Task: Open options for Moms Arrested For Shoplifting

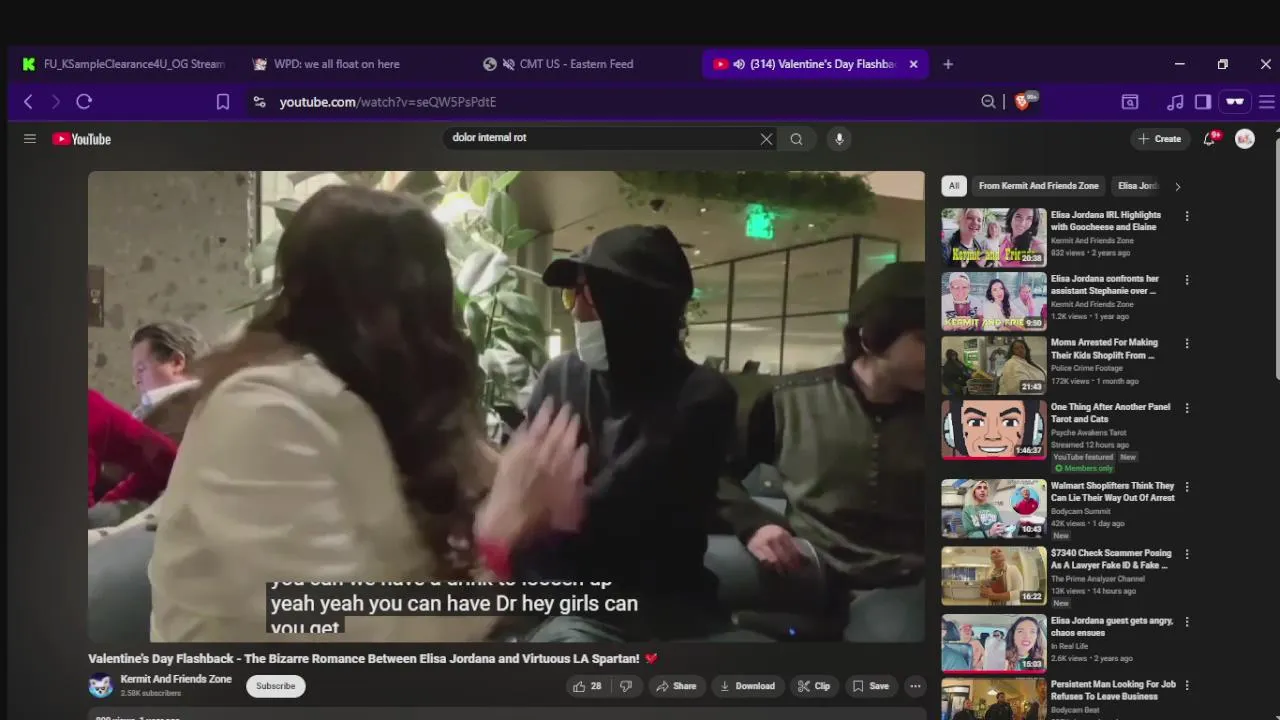Action: pyautogui.click(x=1187, y=344)
